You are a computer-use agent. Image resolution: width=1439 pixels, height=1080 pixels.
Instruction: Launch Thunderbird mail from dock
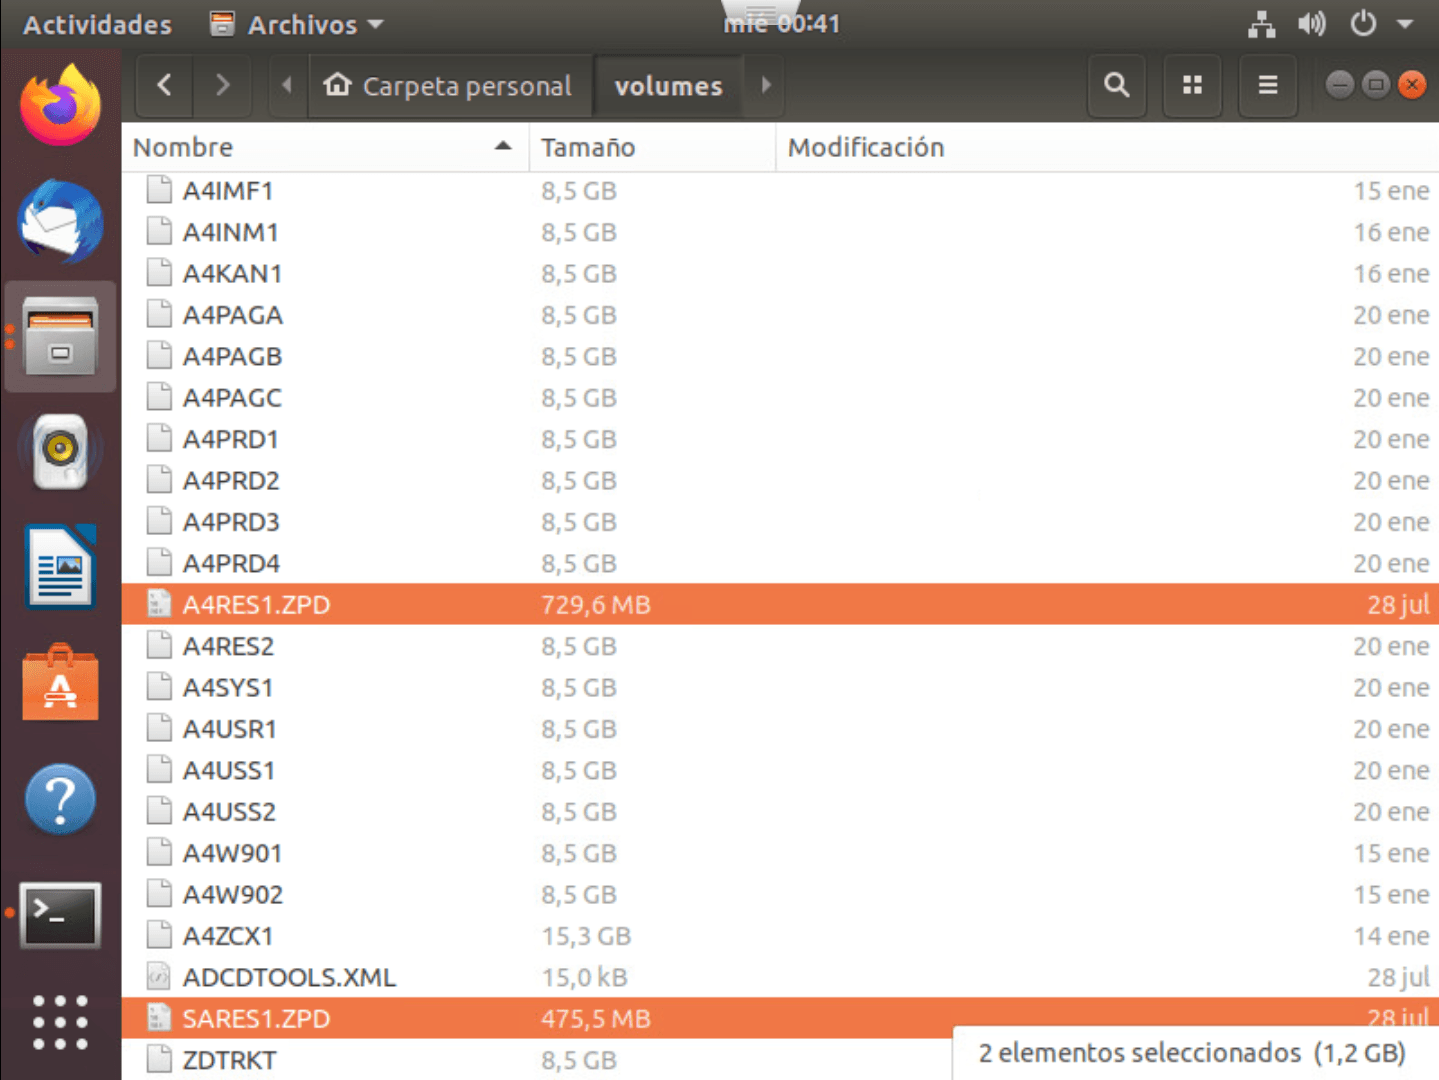(x=60, y=222)
